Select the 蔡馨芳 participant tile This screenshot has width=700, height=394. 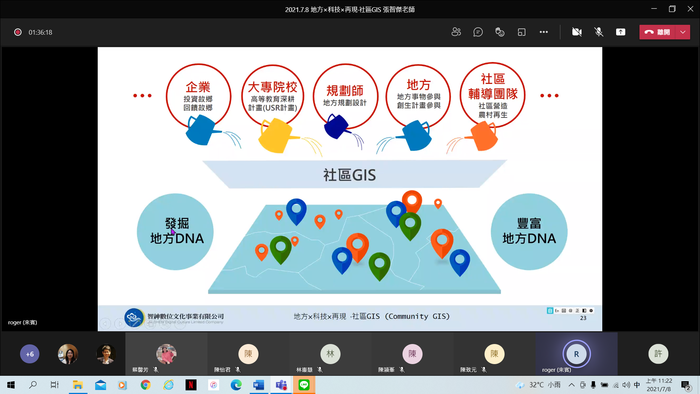pyautogui.click(x=166, y=354)
